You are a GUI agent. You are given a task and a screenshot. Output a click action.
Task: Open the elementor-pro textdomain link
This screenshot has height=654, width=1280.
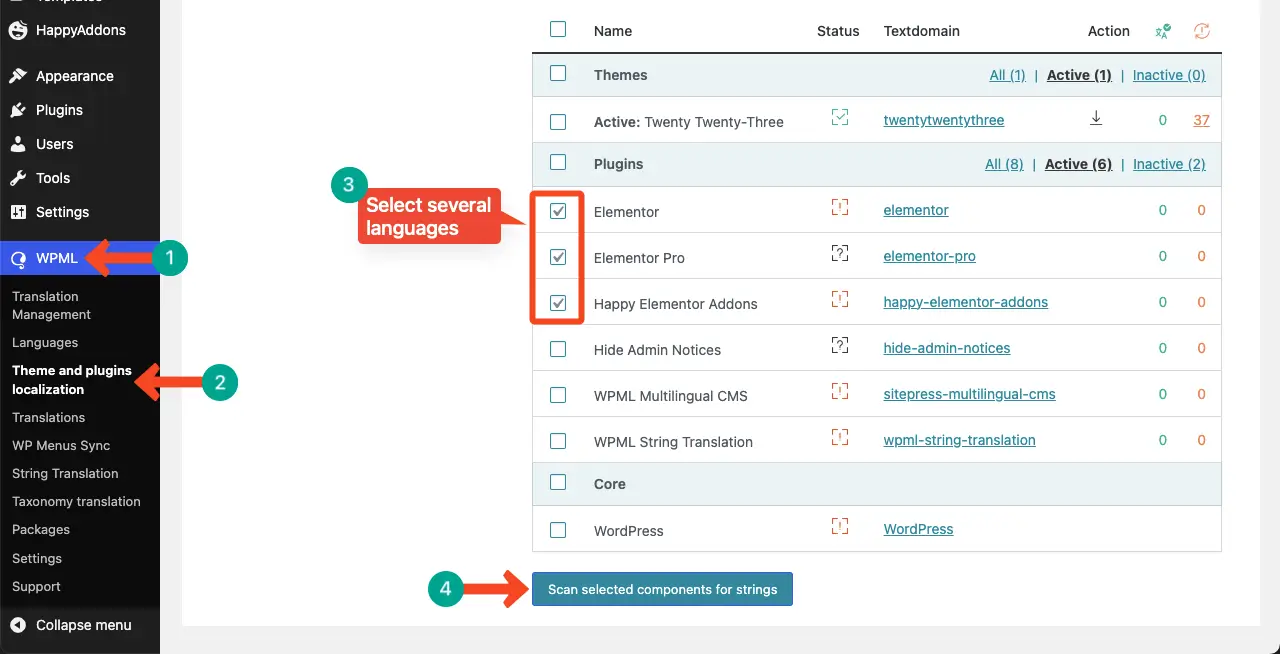pyautogui.click(x=930, y=256)
